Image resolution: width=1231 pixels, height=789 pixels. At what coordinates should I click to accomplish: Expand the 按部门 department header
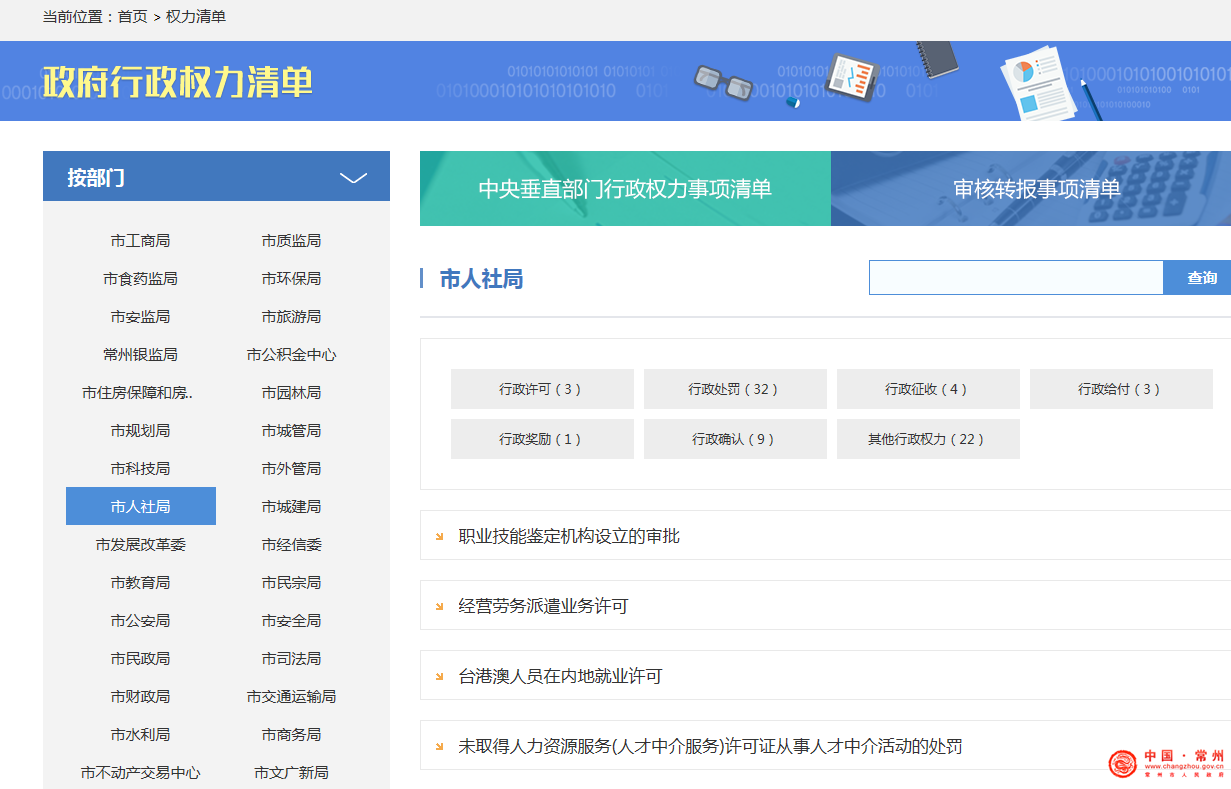96,178
